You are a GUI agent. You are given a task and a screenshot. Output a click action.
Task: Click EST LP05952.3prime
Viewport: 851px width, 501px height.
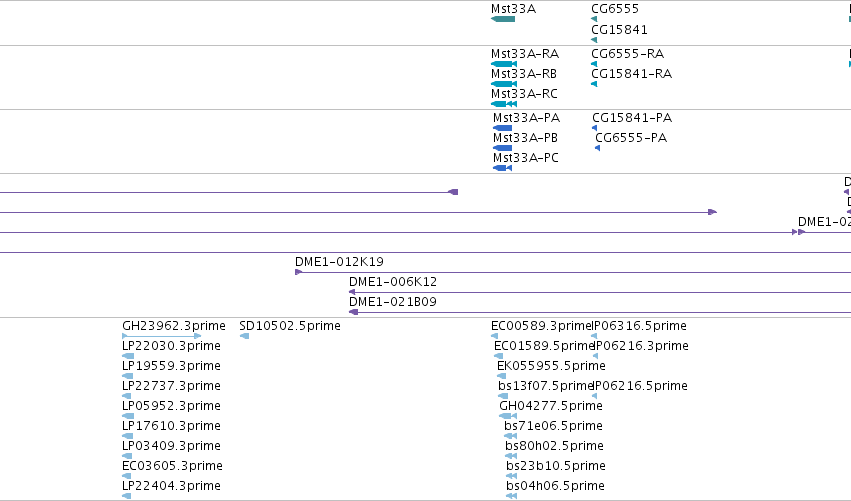(172, 406)
